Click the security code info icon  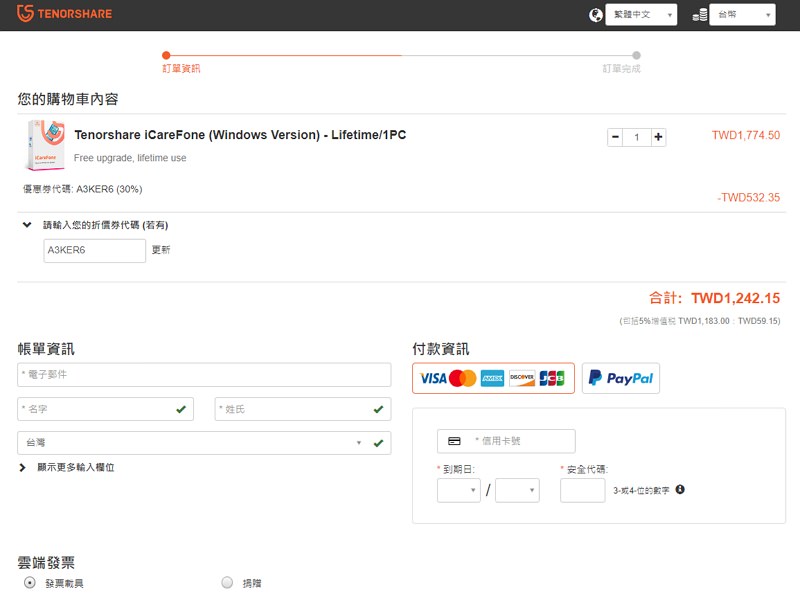click(680, 489)
